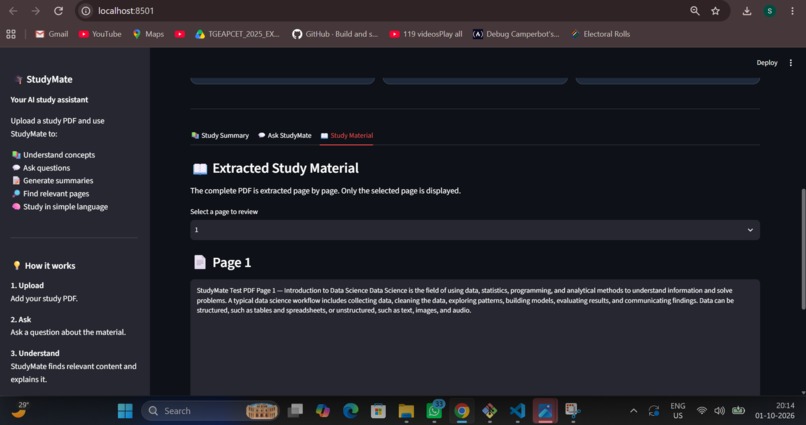Open Visual Studio Code from the taskbar
The height and width of the screenshot is (425, 806).
coord(517,411)
